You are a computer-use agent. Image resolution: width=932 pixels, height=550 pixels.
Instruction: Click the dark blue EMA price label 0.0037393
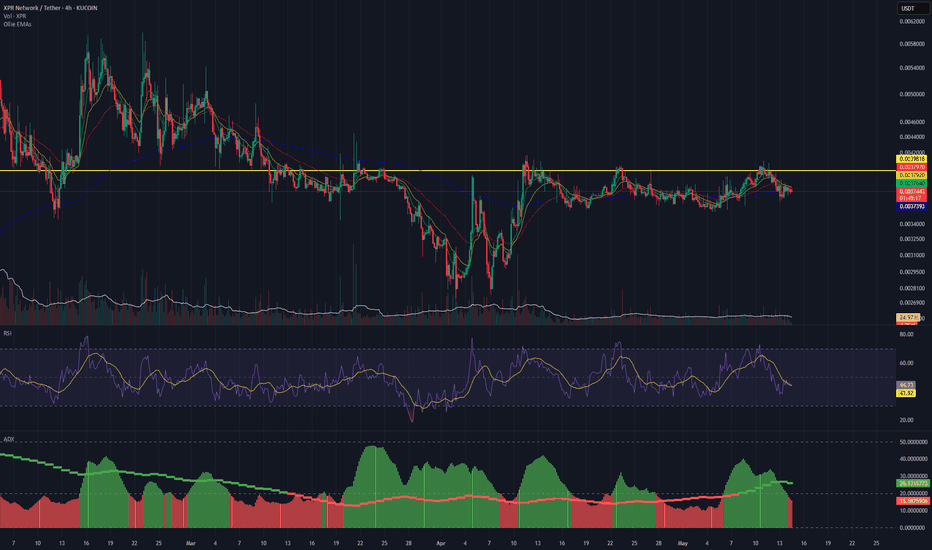911,206
